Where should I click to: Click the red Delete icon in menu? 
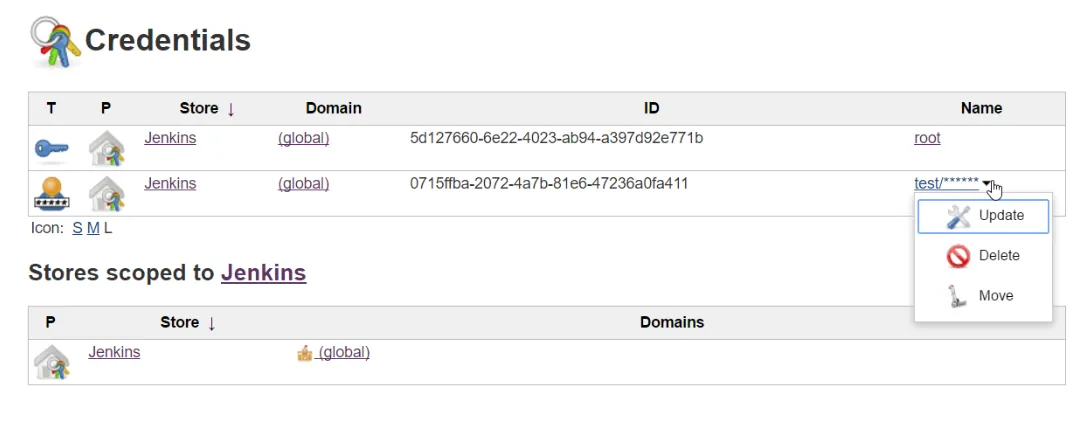(x=958, y=256)
